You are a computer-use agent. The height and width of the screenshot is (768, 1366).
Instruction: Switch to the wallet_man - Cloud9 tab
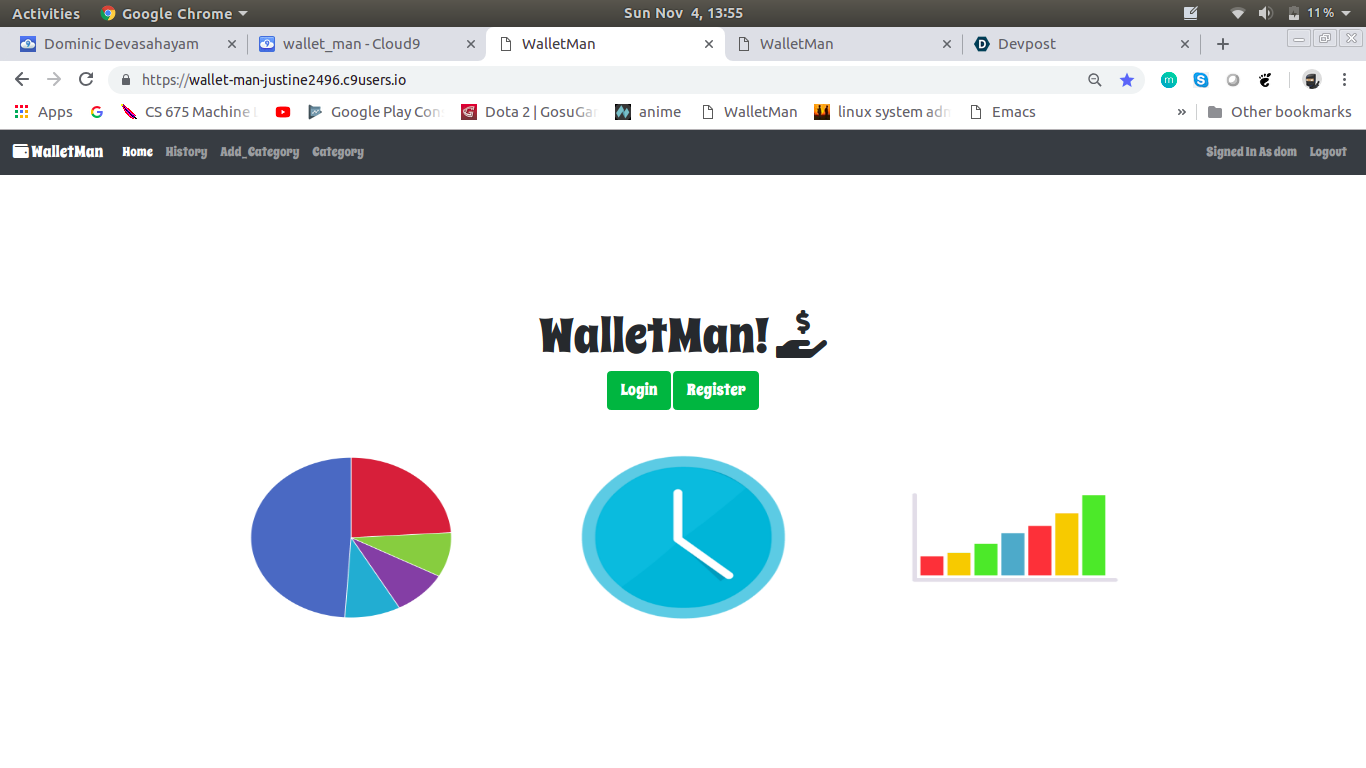coord(365,44)
